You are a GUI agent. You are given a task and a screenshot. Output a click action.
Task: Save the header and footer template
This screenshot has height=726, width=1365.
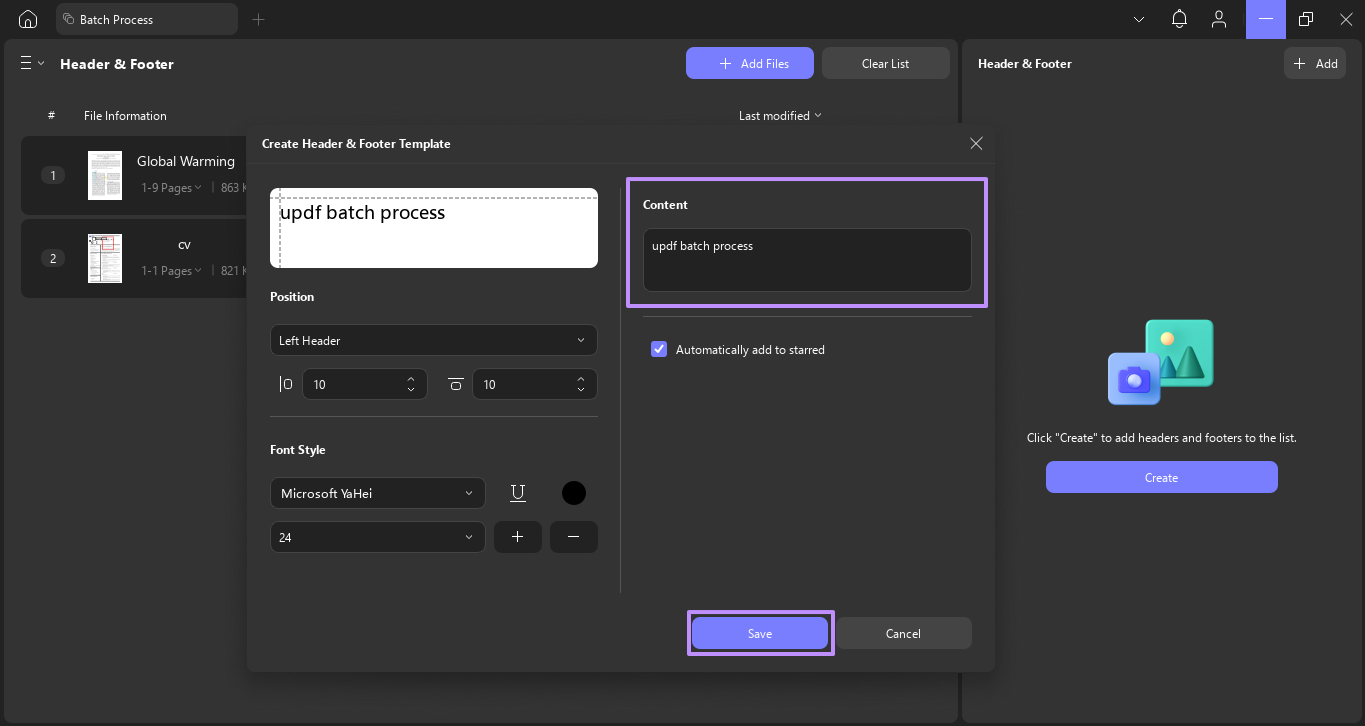click(760, 633)
